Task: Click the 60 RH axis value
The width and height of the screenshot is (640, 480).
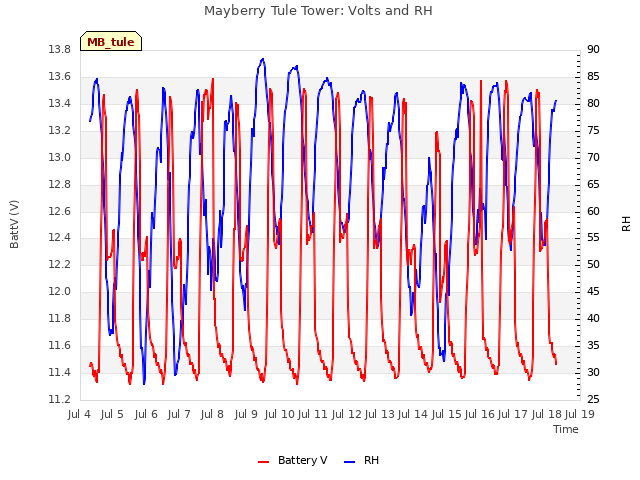Action: [593, 211]
